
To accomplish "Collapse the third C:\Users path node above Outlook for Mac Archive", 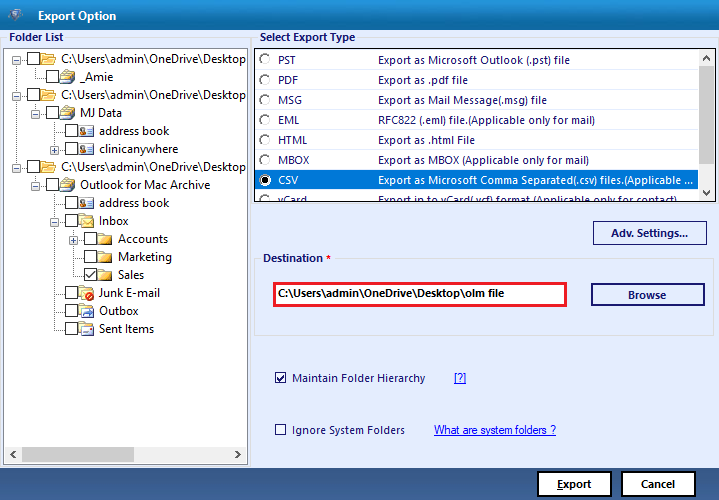I will tap(17, 168).
